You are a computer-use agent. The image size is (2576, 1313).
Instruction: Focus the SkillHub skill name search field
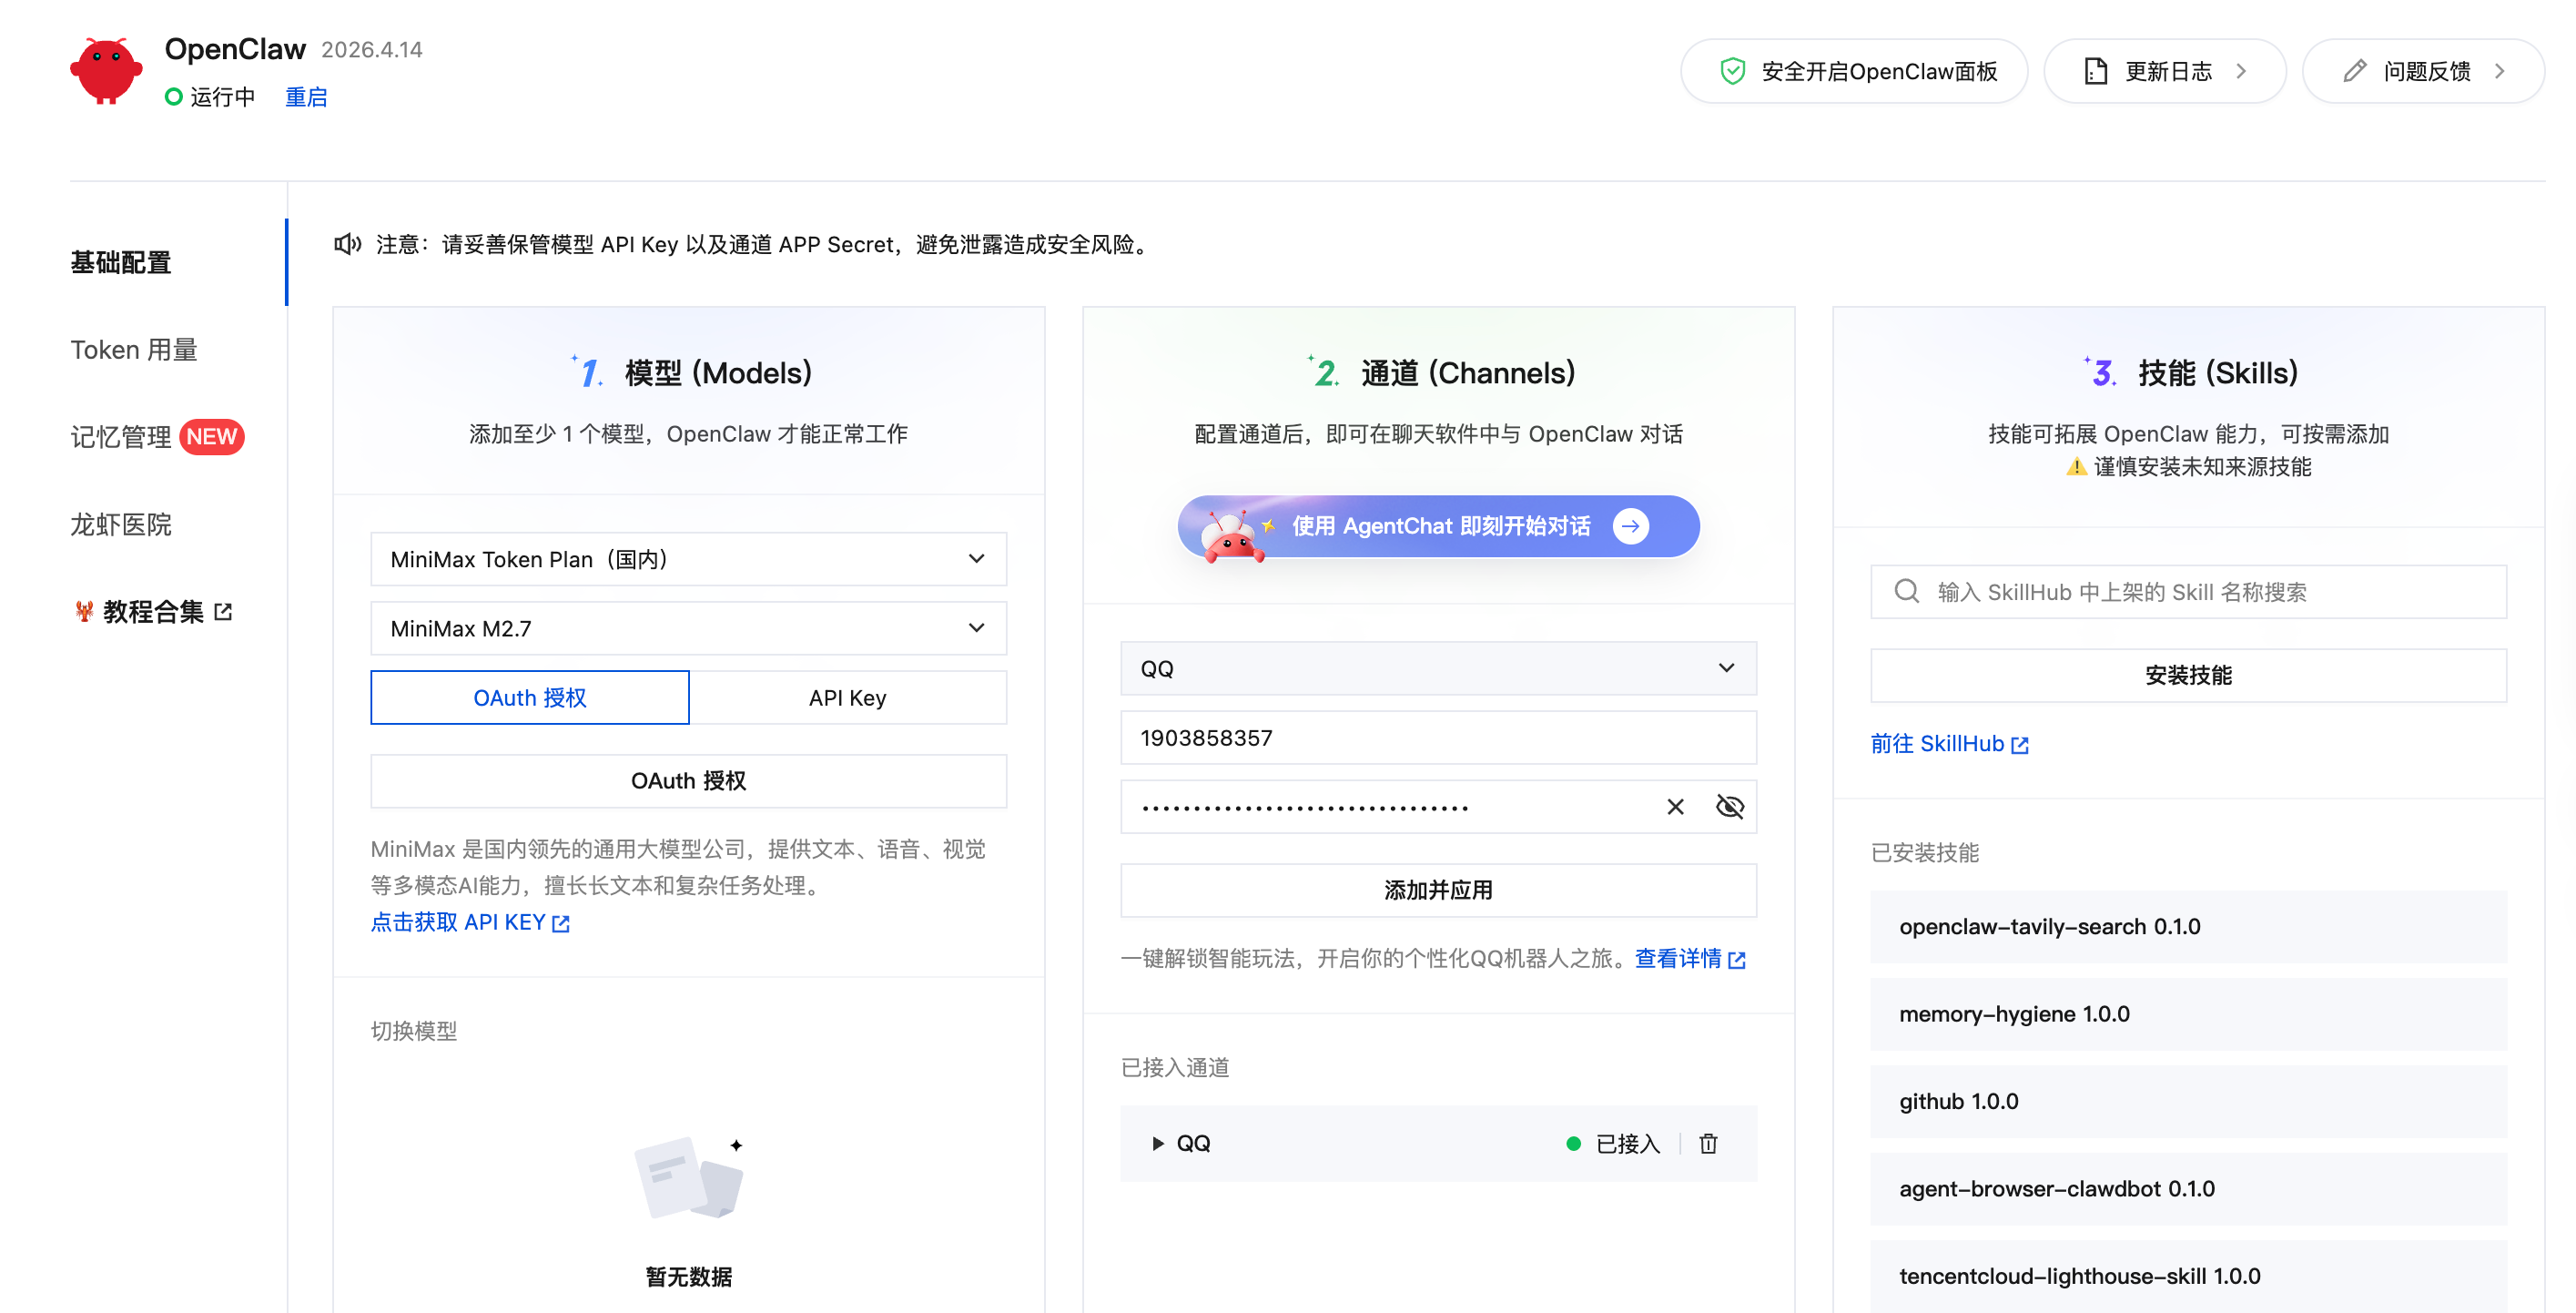pyautogui.click(x=2188, y=591)
